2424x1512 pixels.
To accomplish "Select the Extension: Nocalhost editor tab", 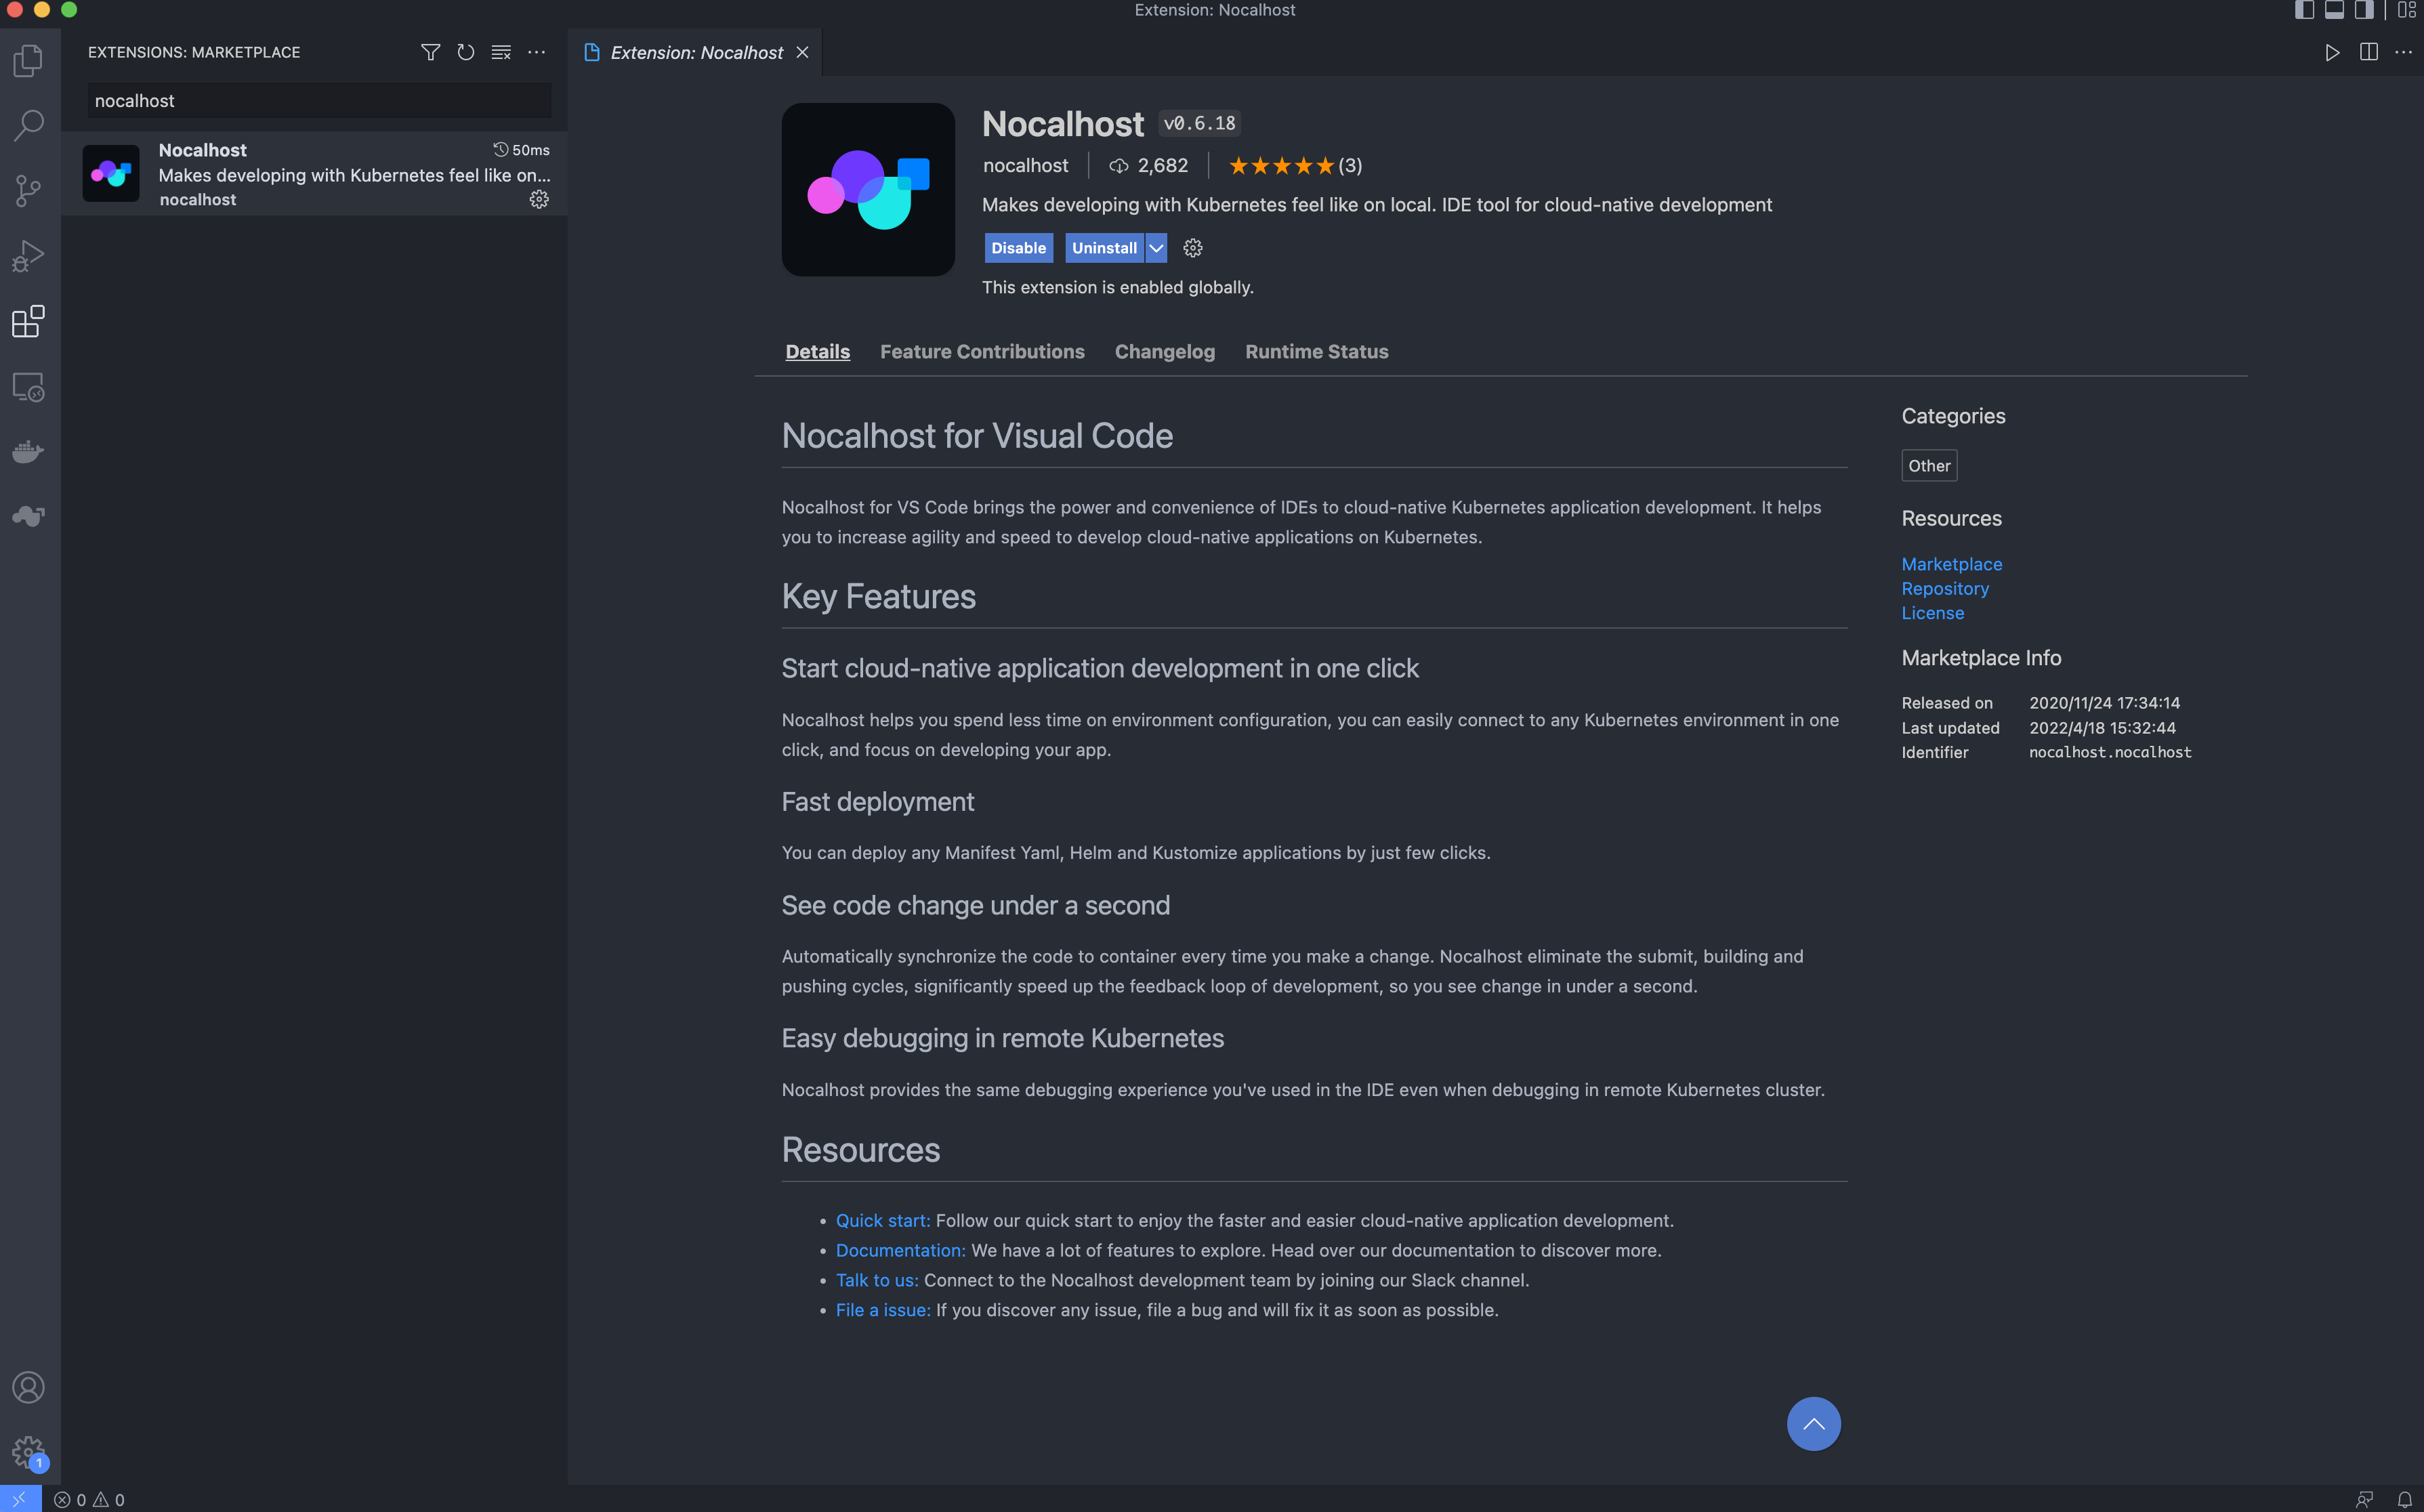I will click(x=696, y=52).
